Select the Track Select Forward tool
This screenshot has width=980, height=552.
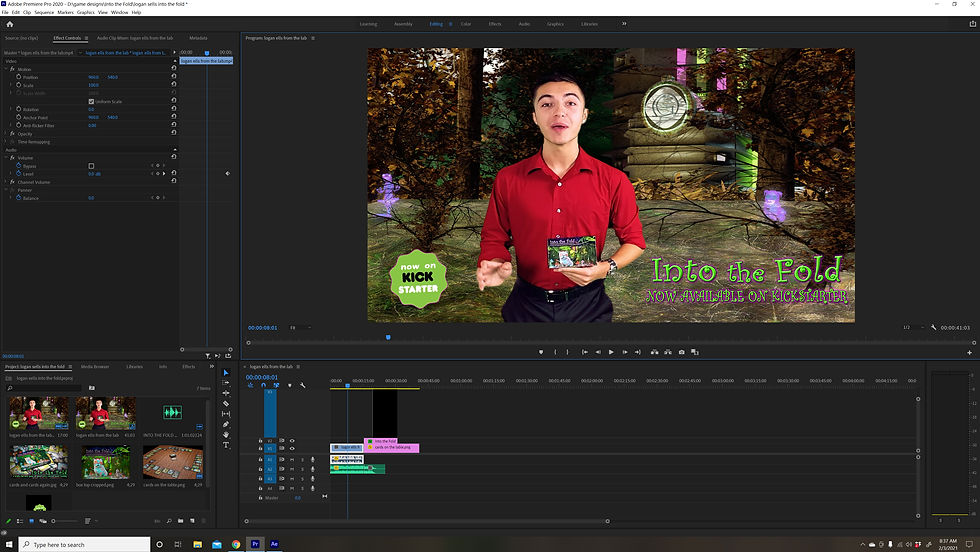[226, 383]
